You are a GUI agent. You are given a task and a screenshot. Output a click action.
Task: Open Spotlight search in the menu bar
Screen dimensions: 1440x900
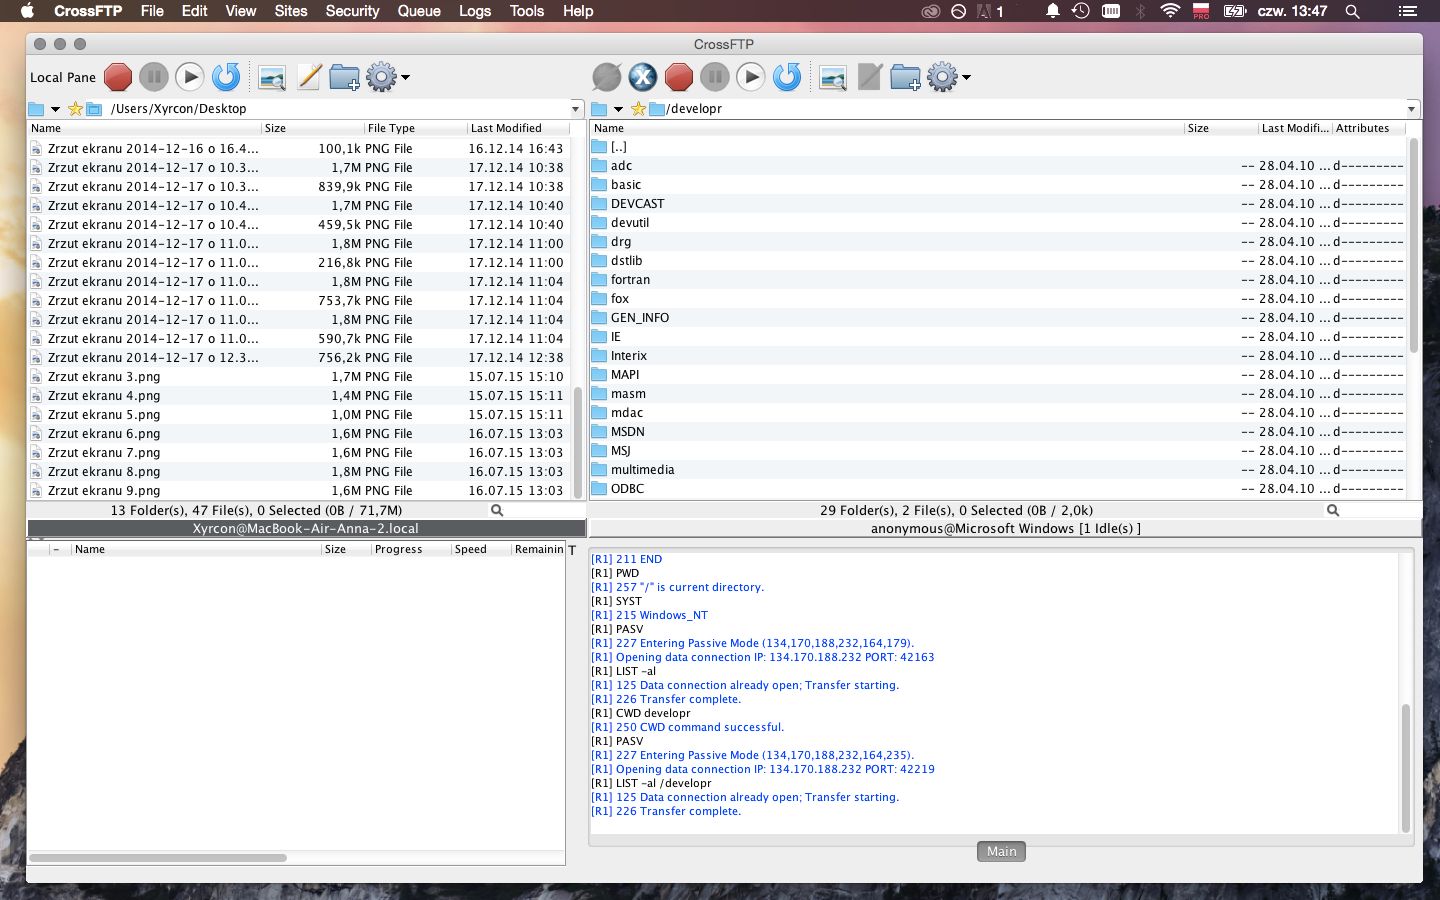pyautogui.click(x=1352, y=11)
